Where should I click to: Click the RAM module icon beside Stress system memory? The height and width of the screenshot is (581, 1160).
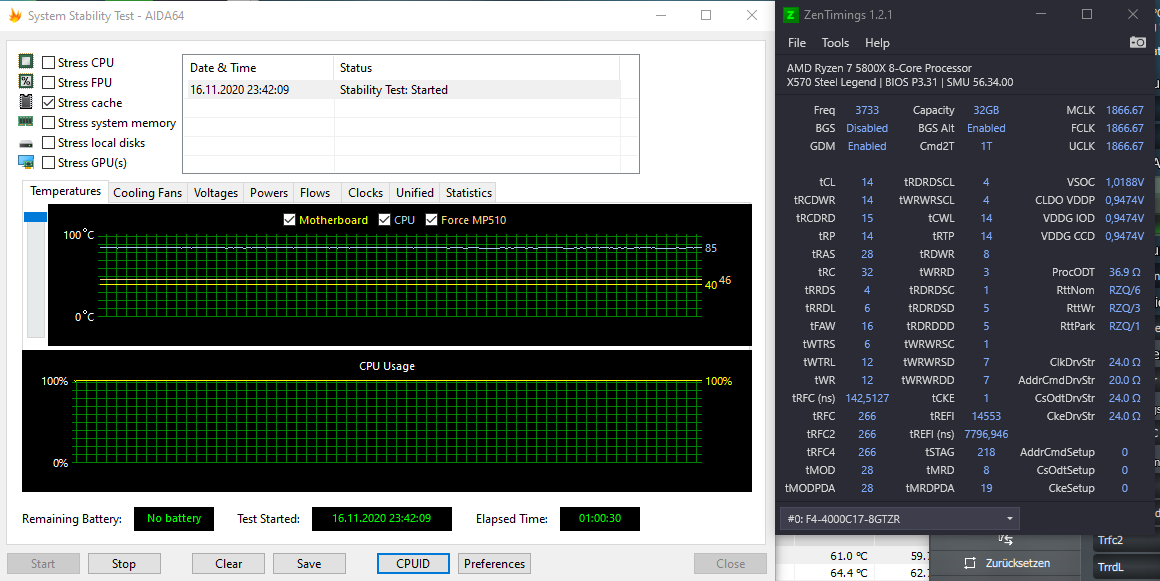pyautogui.click(x=26, y=122)
